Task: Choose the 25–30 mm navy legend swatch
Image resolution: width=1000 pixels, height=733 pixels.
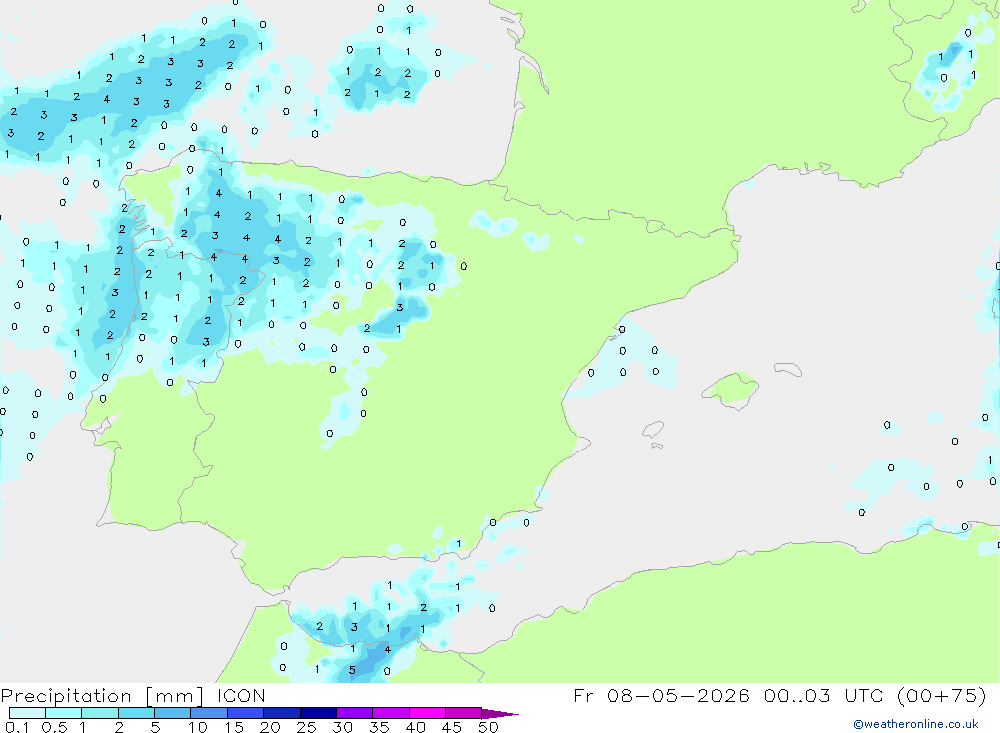Action: click(x=318, y=713)
